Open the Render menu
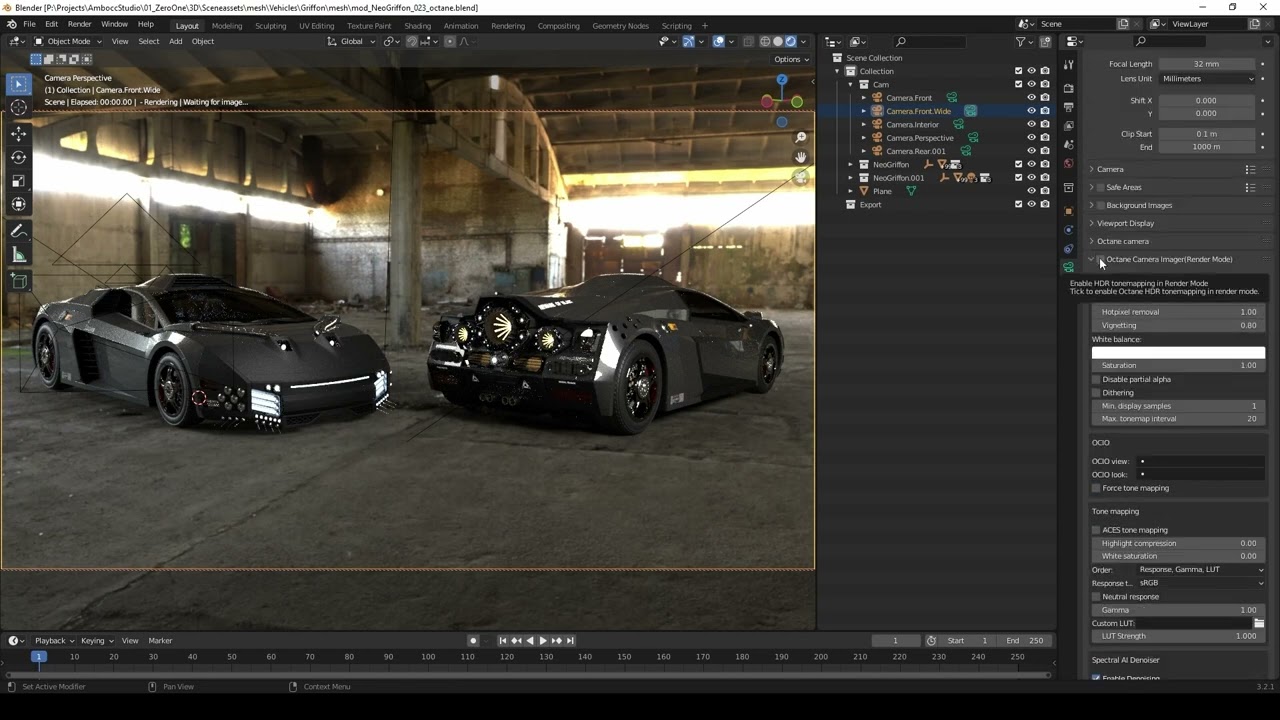This screenshot has height=720, width=1280. click(x=79, y=24)
